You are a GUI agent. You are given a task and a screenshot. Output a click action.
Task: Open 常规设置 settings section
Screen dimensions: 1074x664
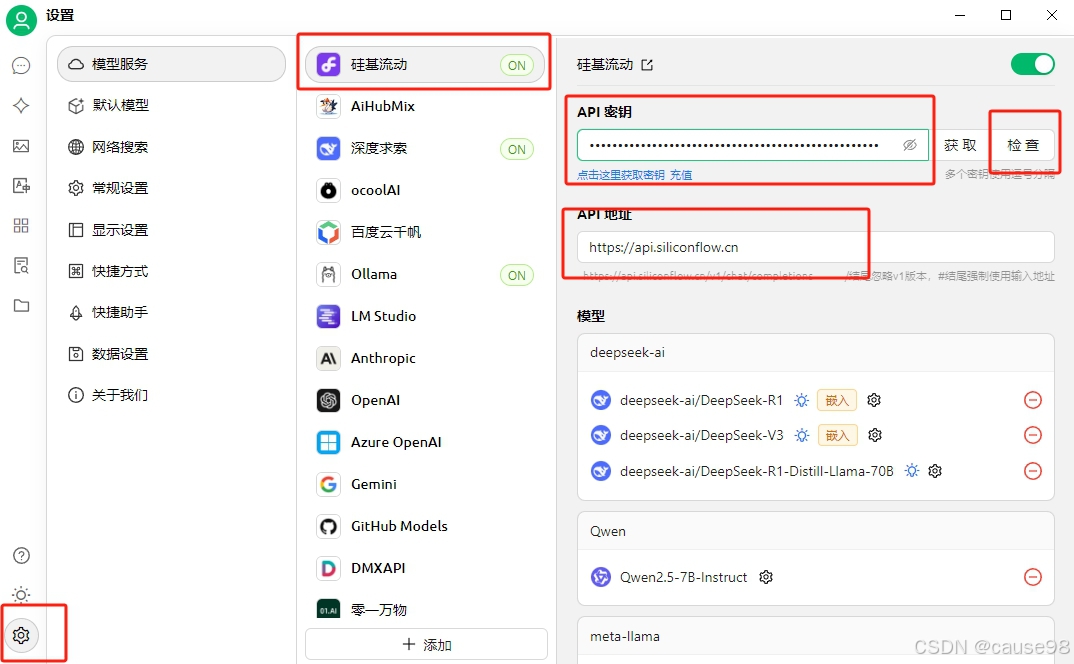pos(171,188)
